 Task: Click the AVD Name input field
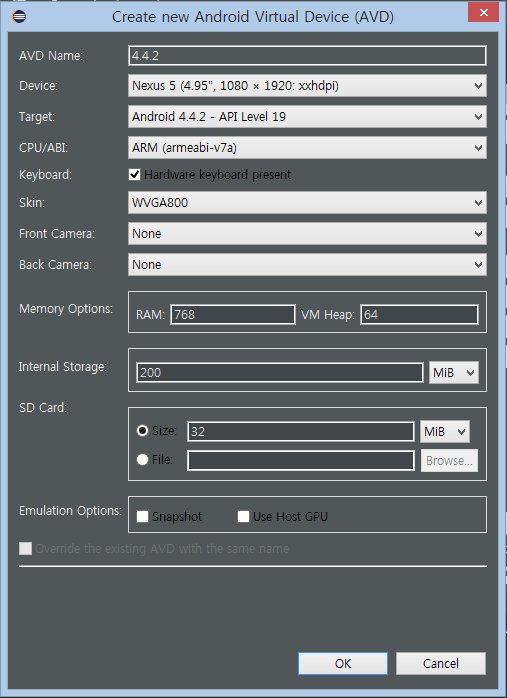[x=307, y=56]
